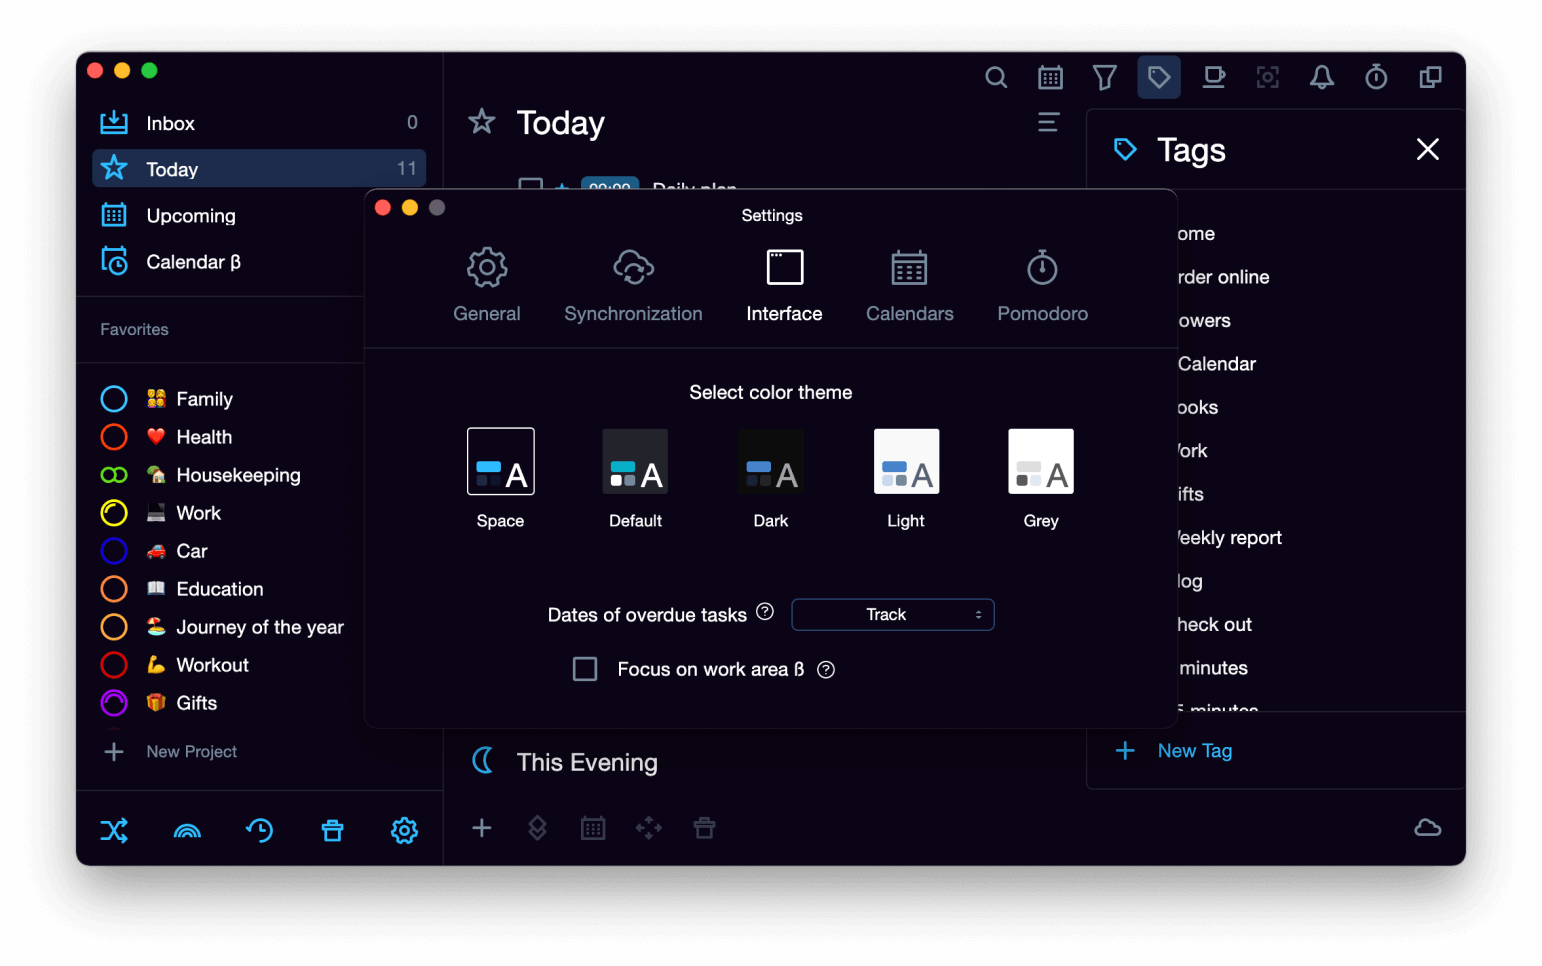The height and width of the screenshot is (966, 1542).
Task: Toggle the Tags panel toolbar icon
Action: [x=1158, y=77]
